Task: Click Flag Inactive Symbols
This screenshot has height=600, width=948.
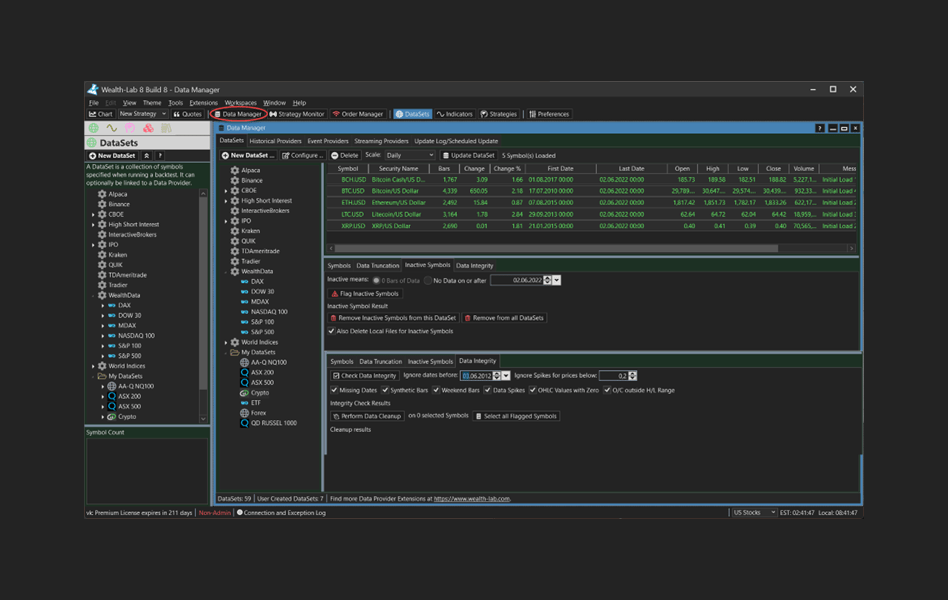Action: click(365, 294)
